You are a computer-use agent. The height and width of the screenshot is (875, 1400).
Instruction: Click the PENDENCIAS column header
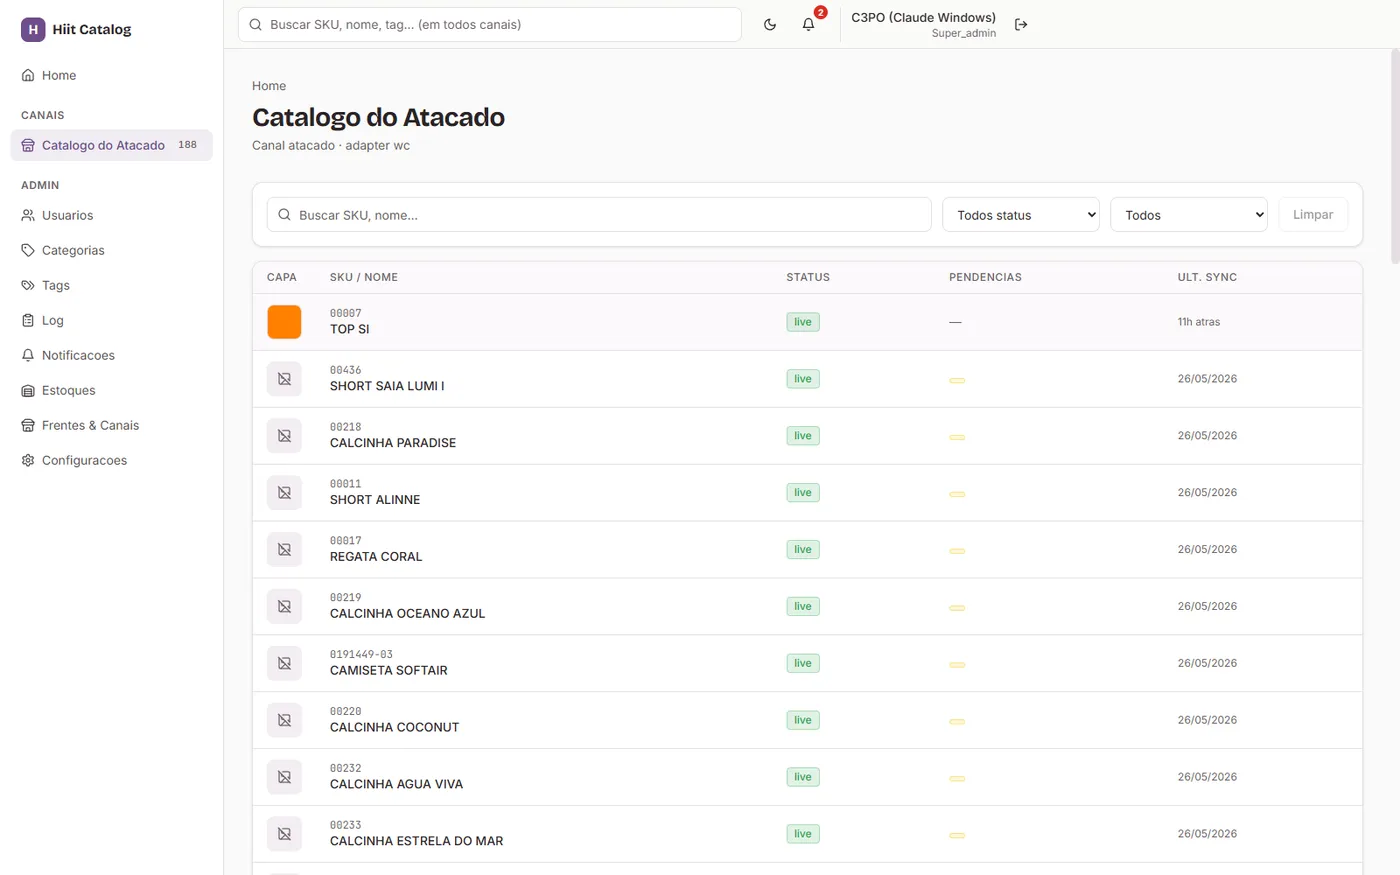point(985,277)
